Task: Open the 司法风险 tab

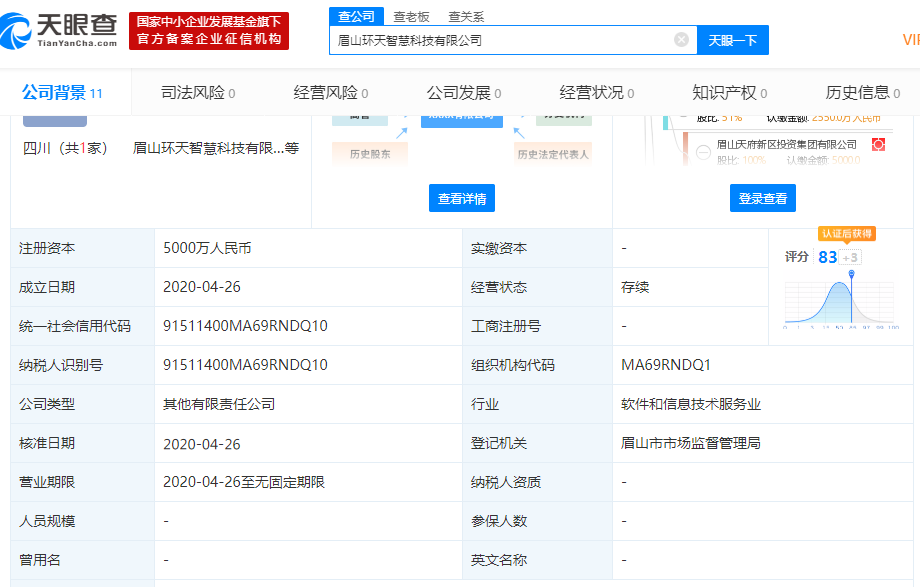Action: click(198, 93)
